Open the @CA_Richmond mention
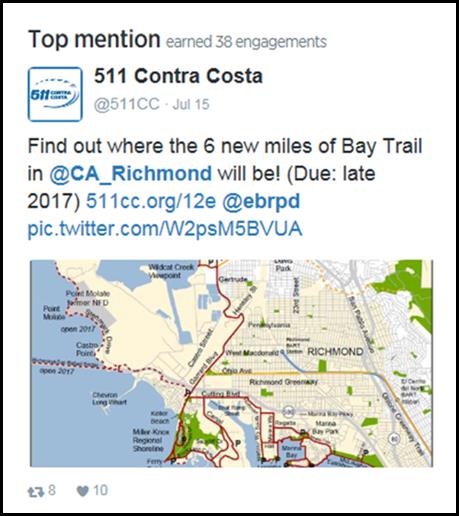 click(130, 174)
